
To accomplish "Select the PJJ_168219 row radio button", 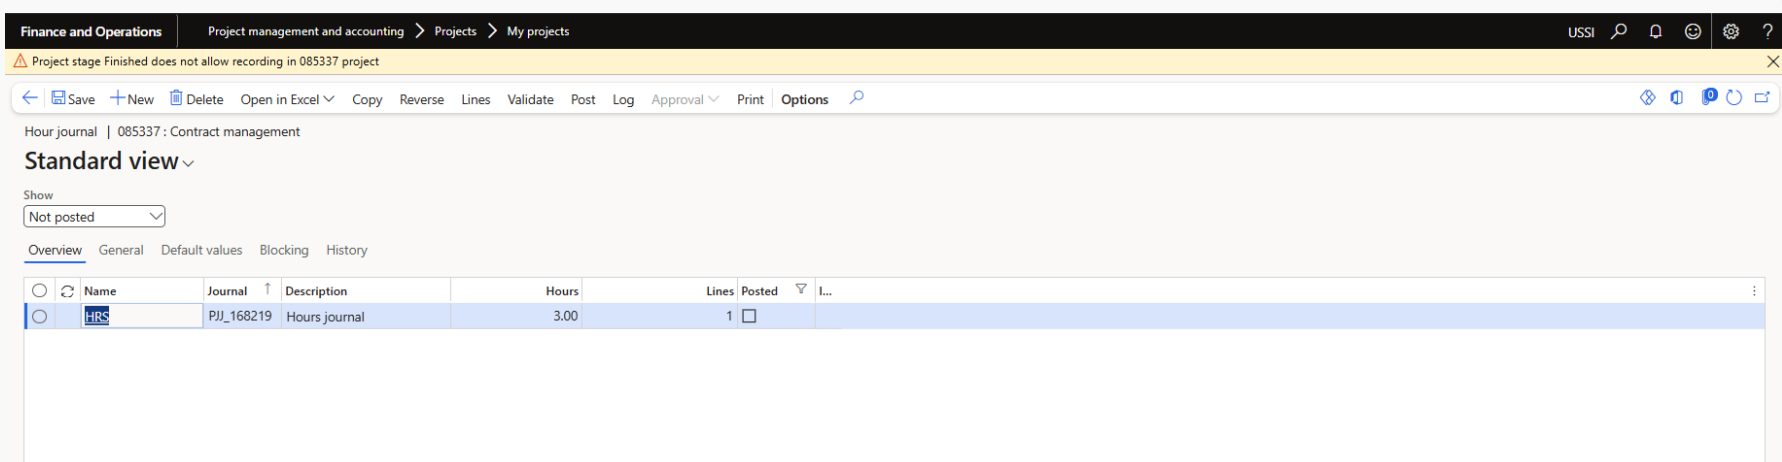I will [x=39, y=316].
